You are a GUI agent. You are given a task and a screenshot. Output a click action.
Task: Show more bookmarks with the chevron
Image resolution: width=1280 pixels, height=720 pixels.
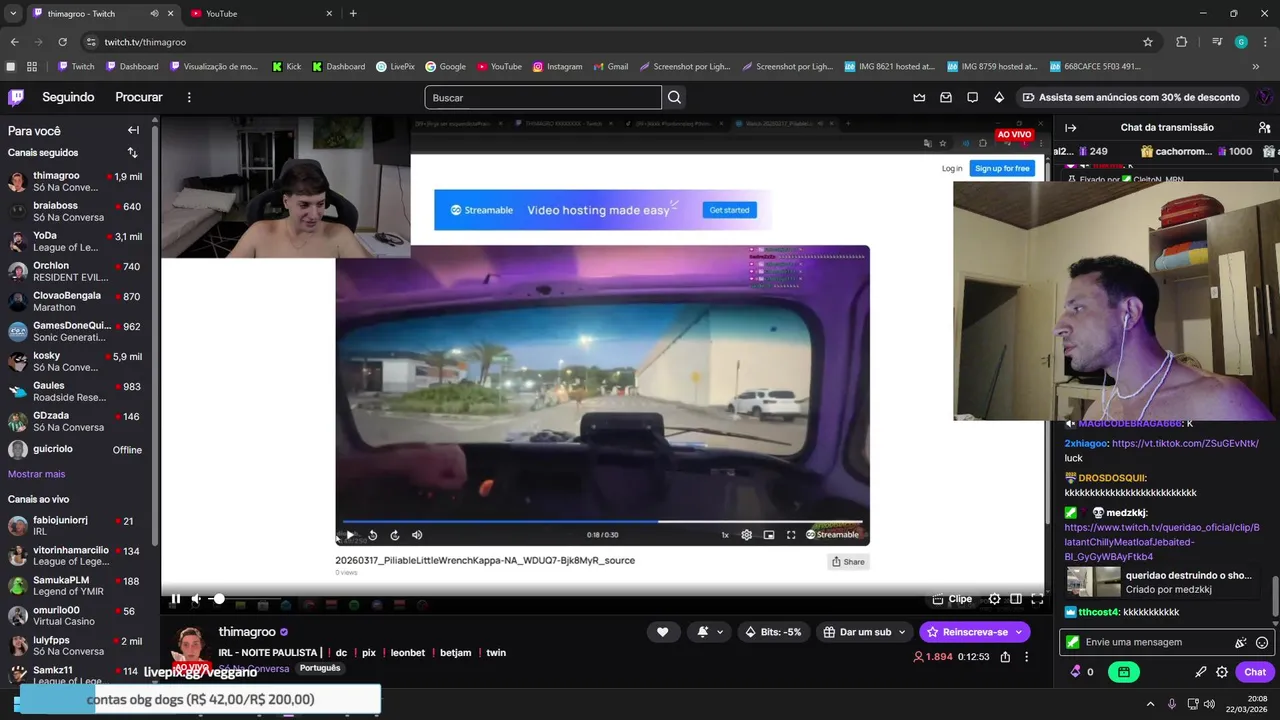point(1256,67)
